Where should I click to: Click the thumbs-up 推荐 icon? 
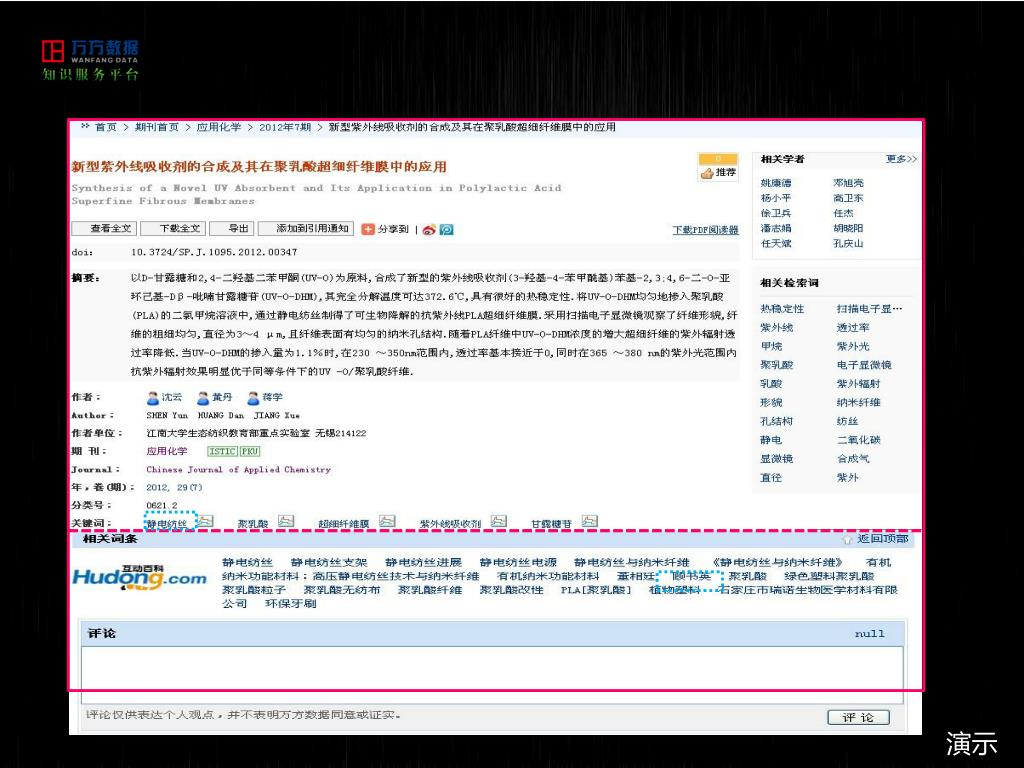tap(707, 173)
